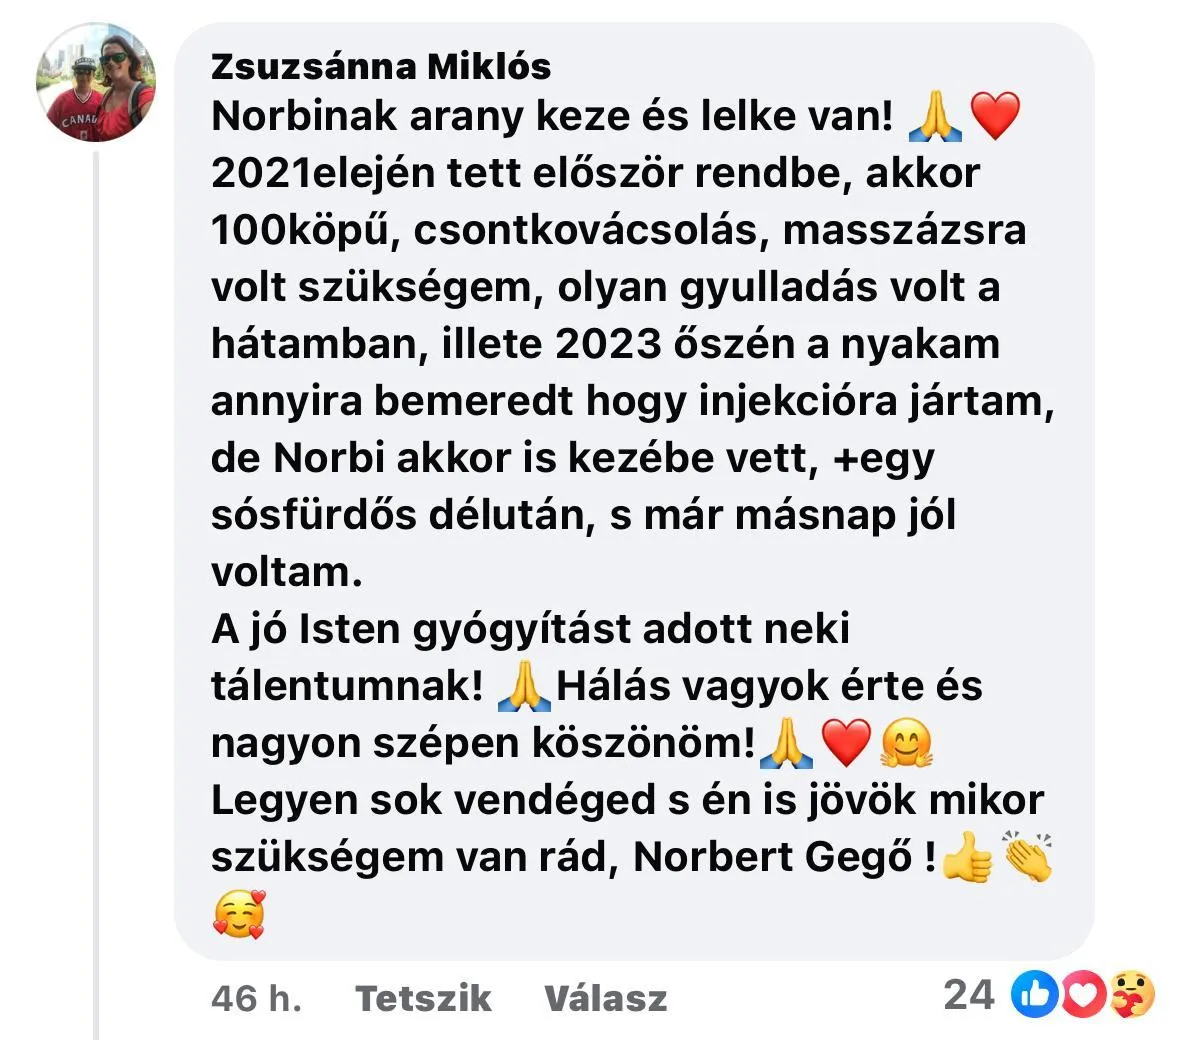Click the comment thread vertical line
The image size is (1179, 1040).
[x=96, y=594]
